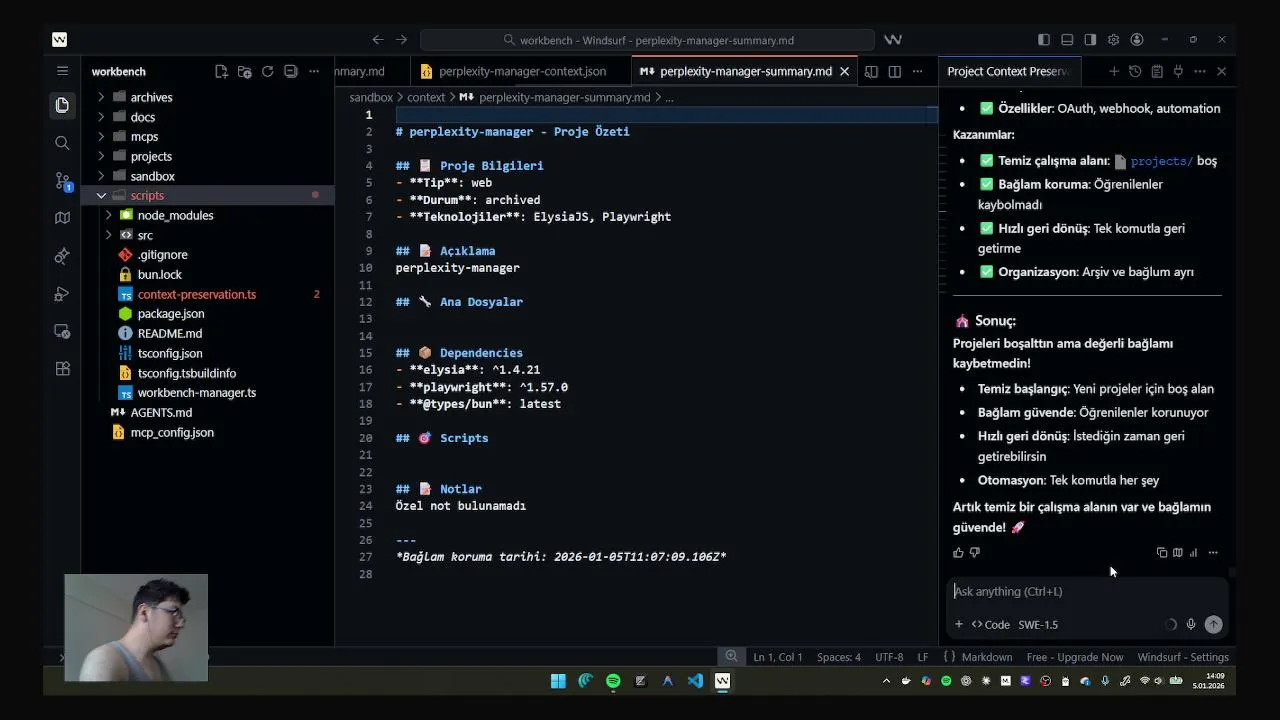
Task: Copy the Cascade response
Action: click(1161, 552)
